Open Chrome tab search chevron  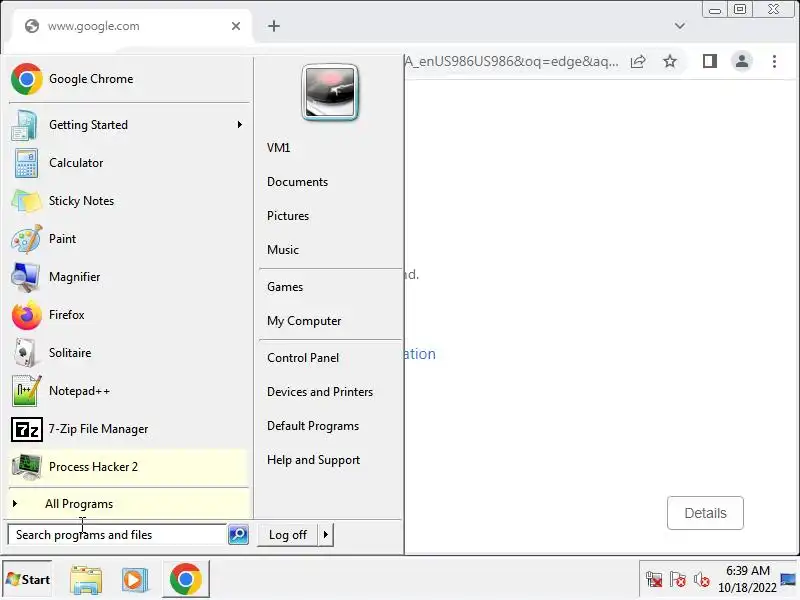(x=680, y=26)
